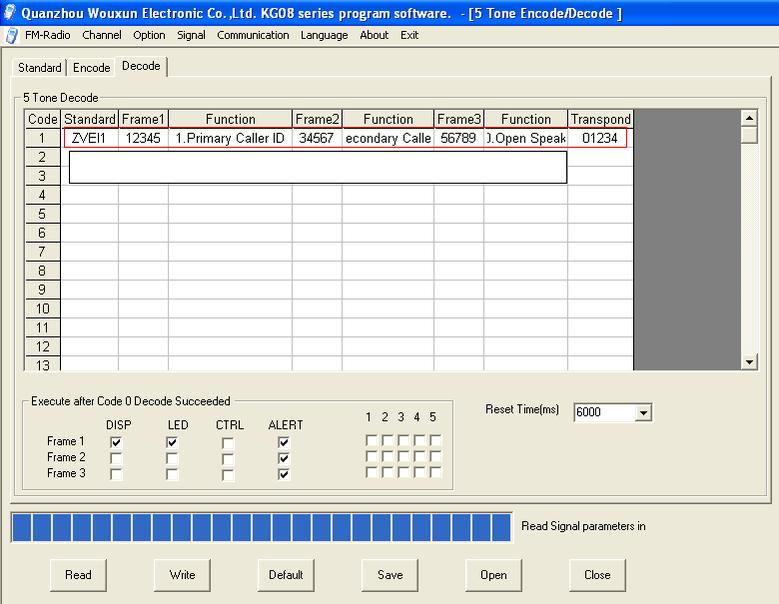Click the app icon in the menu bar
The height and width of the screenshot is (604, 779).
pyautogui.click(x=11, y=35)
